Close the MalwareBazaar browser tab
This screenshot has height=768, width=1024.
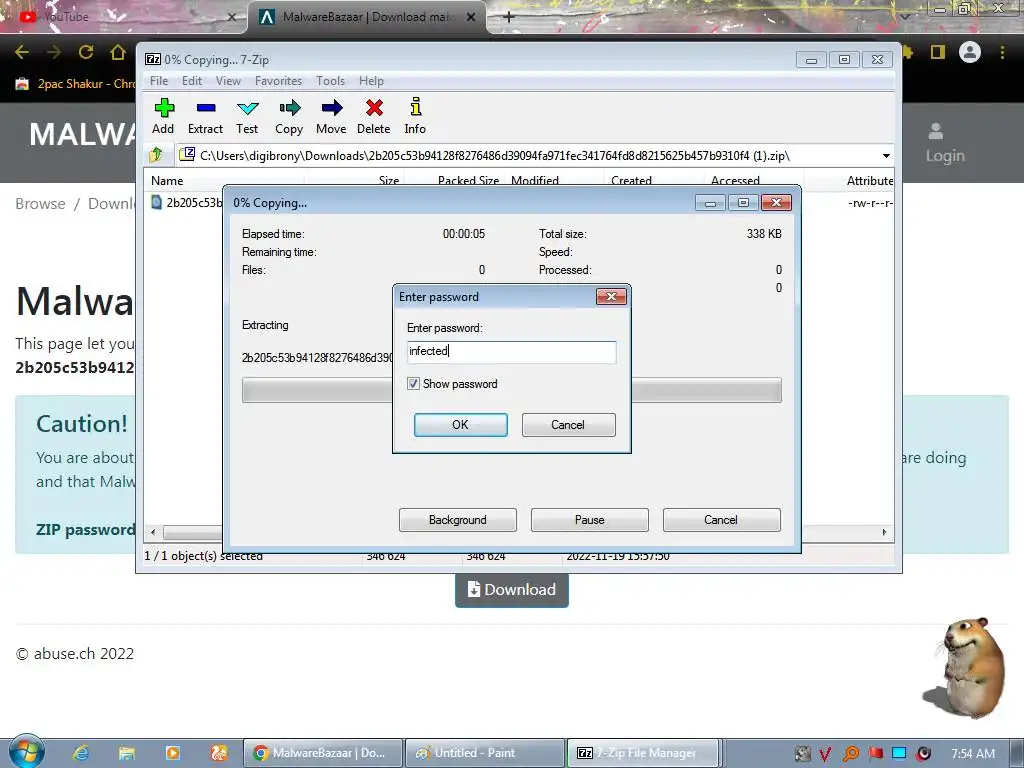[471, 17]
